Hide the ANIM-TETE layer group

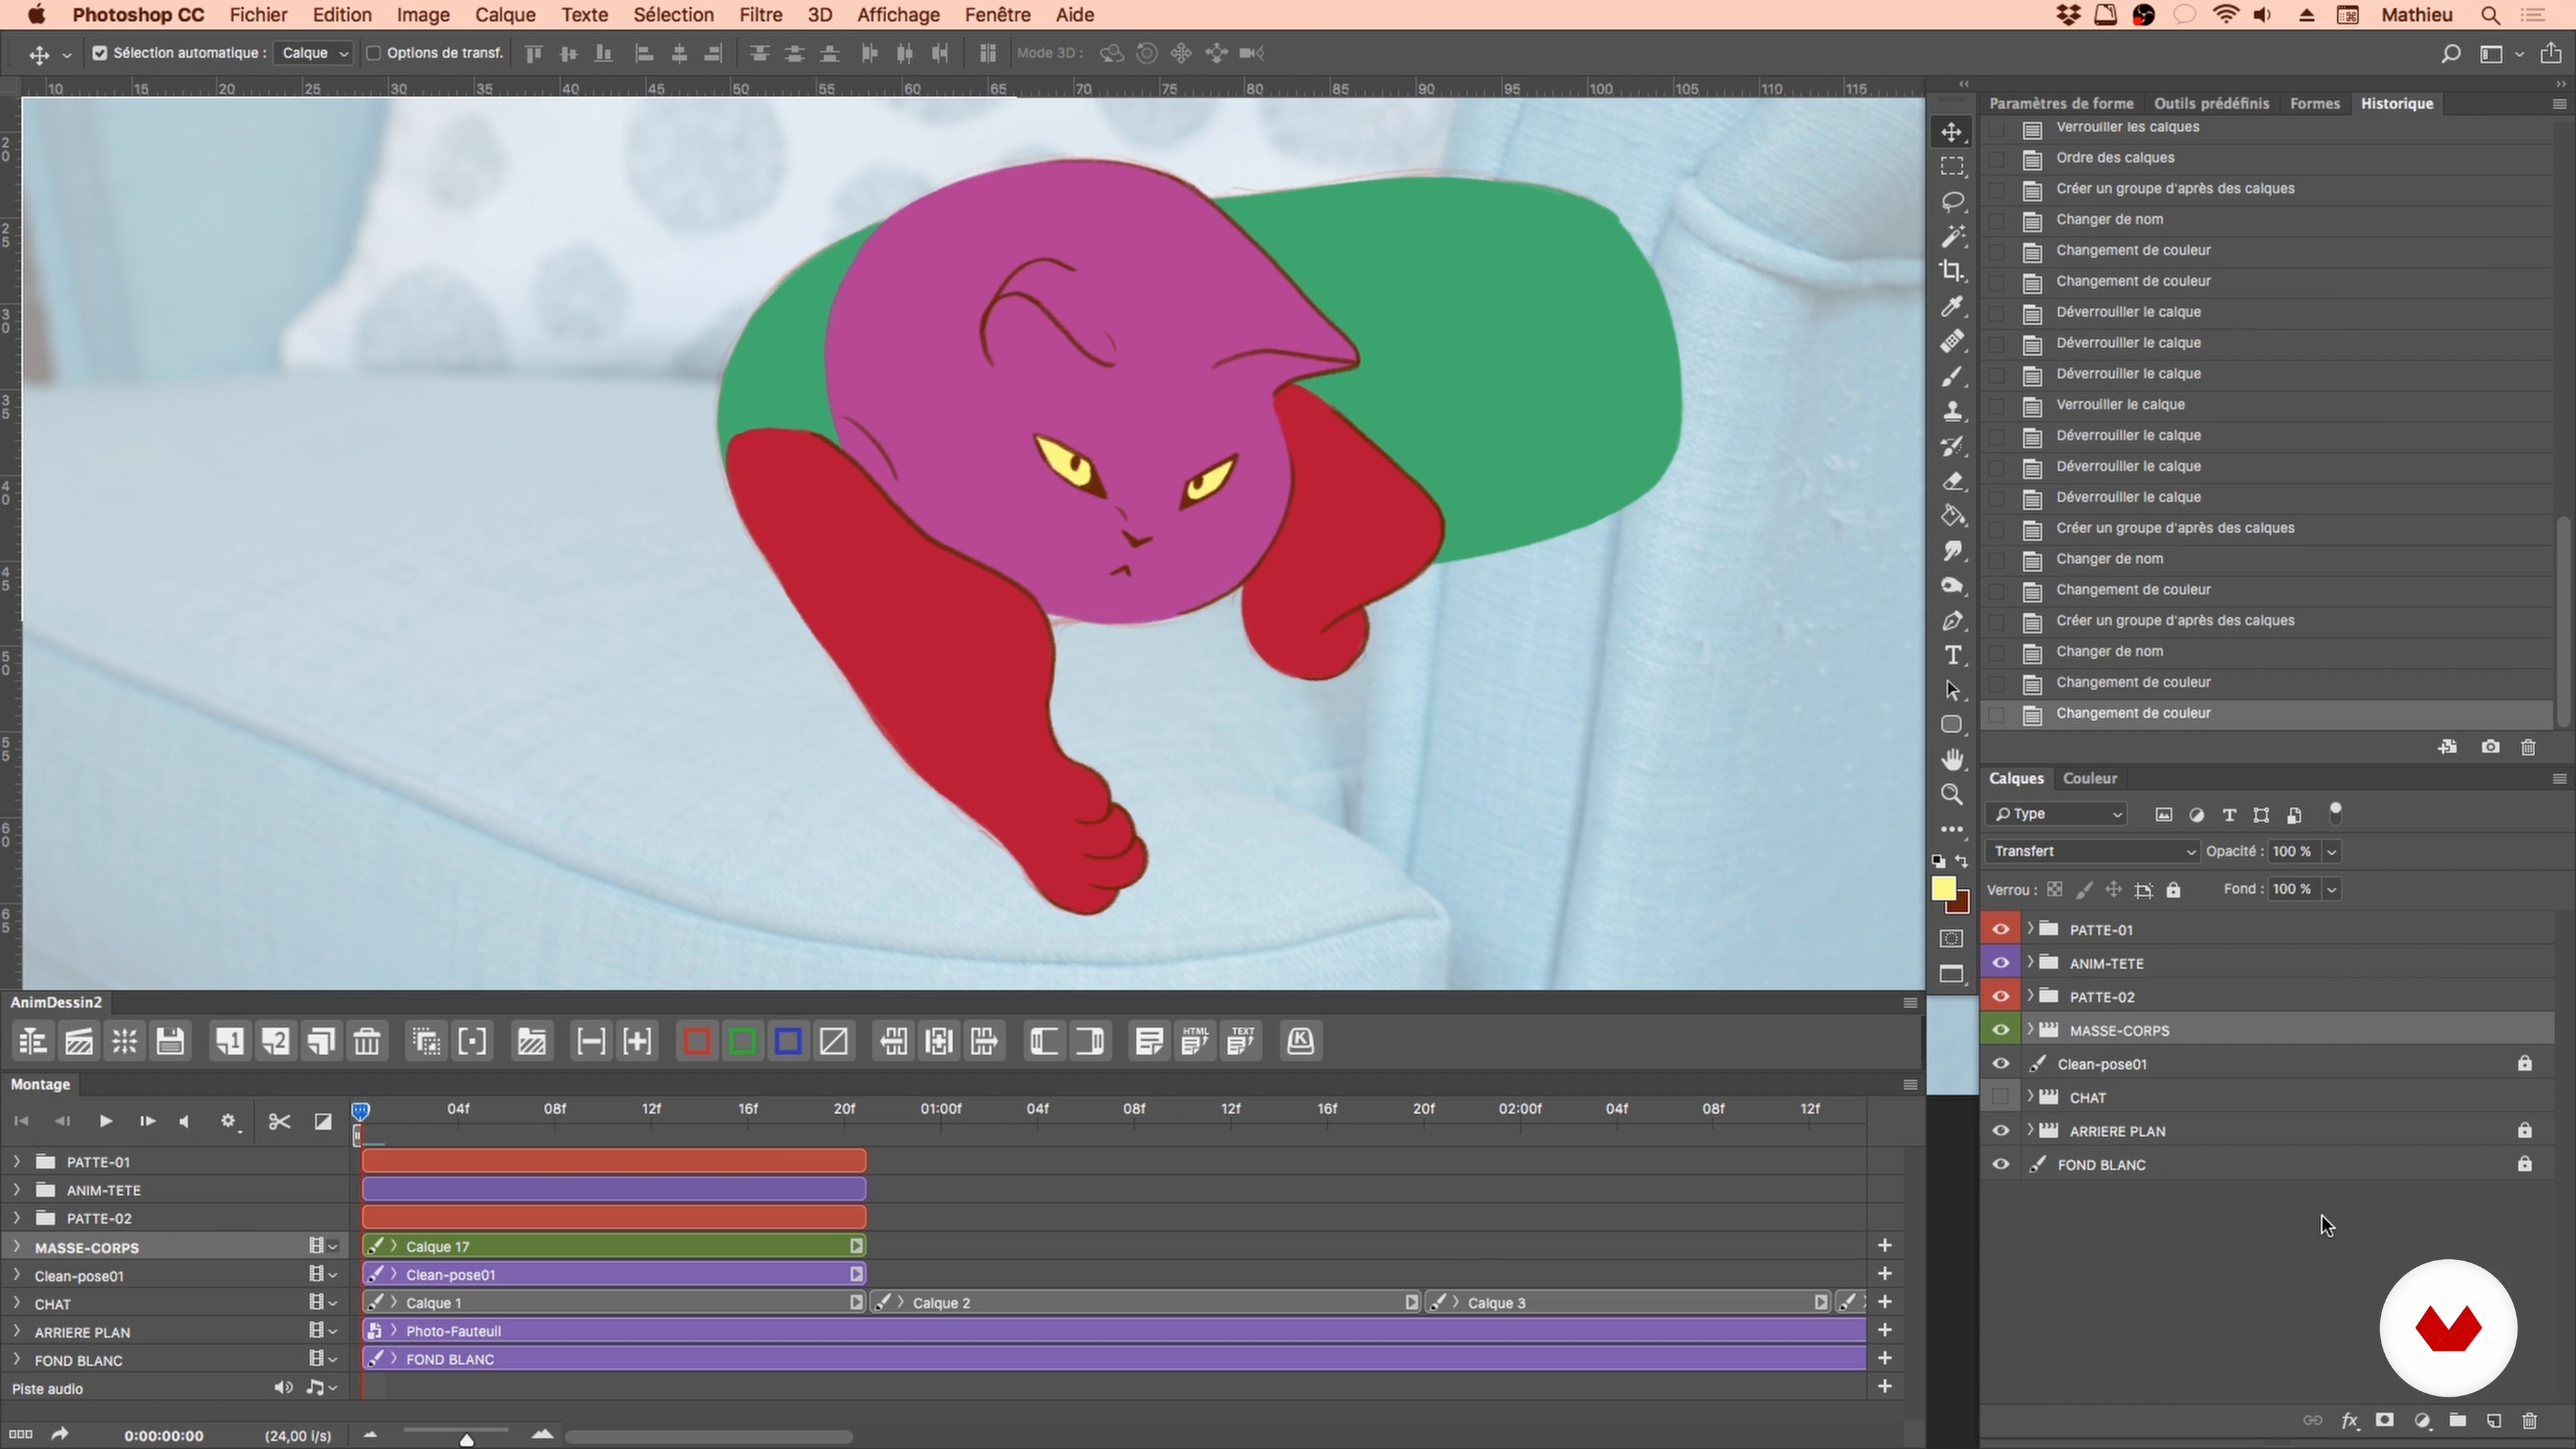pyautogui.click(x=2000, y=963)
